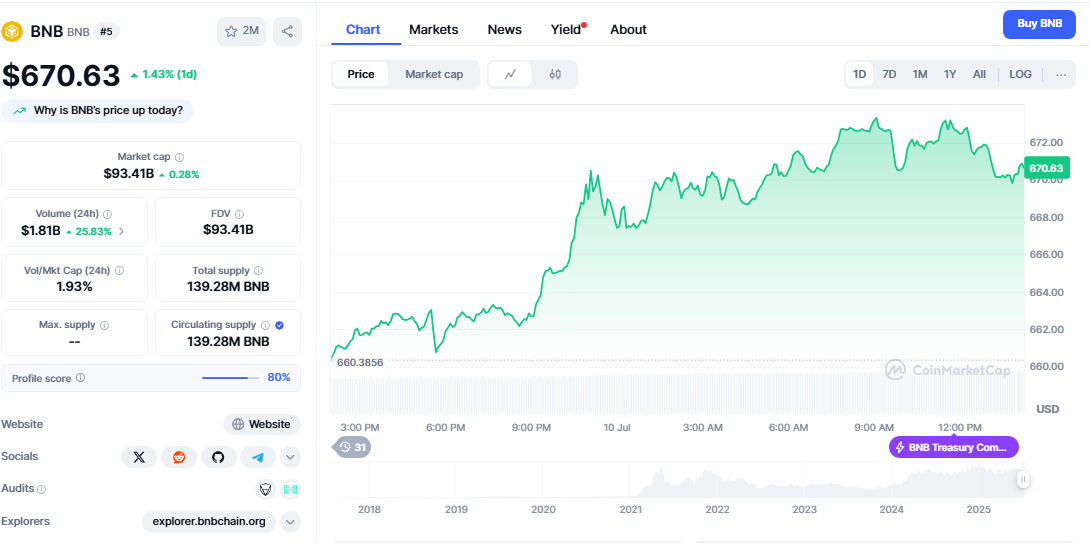
Task: Set chart range to 1D
Action: (860, 74)
